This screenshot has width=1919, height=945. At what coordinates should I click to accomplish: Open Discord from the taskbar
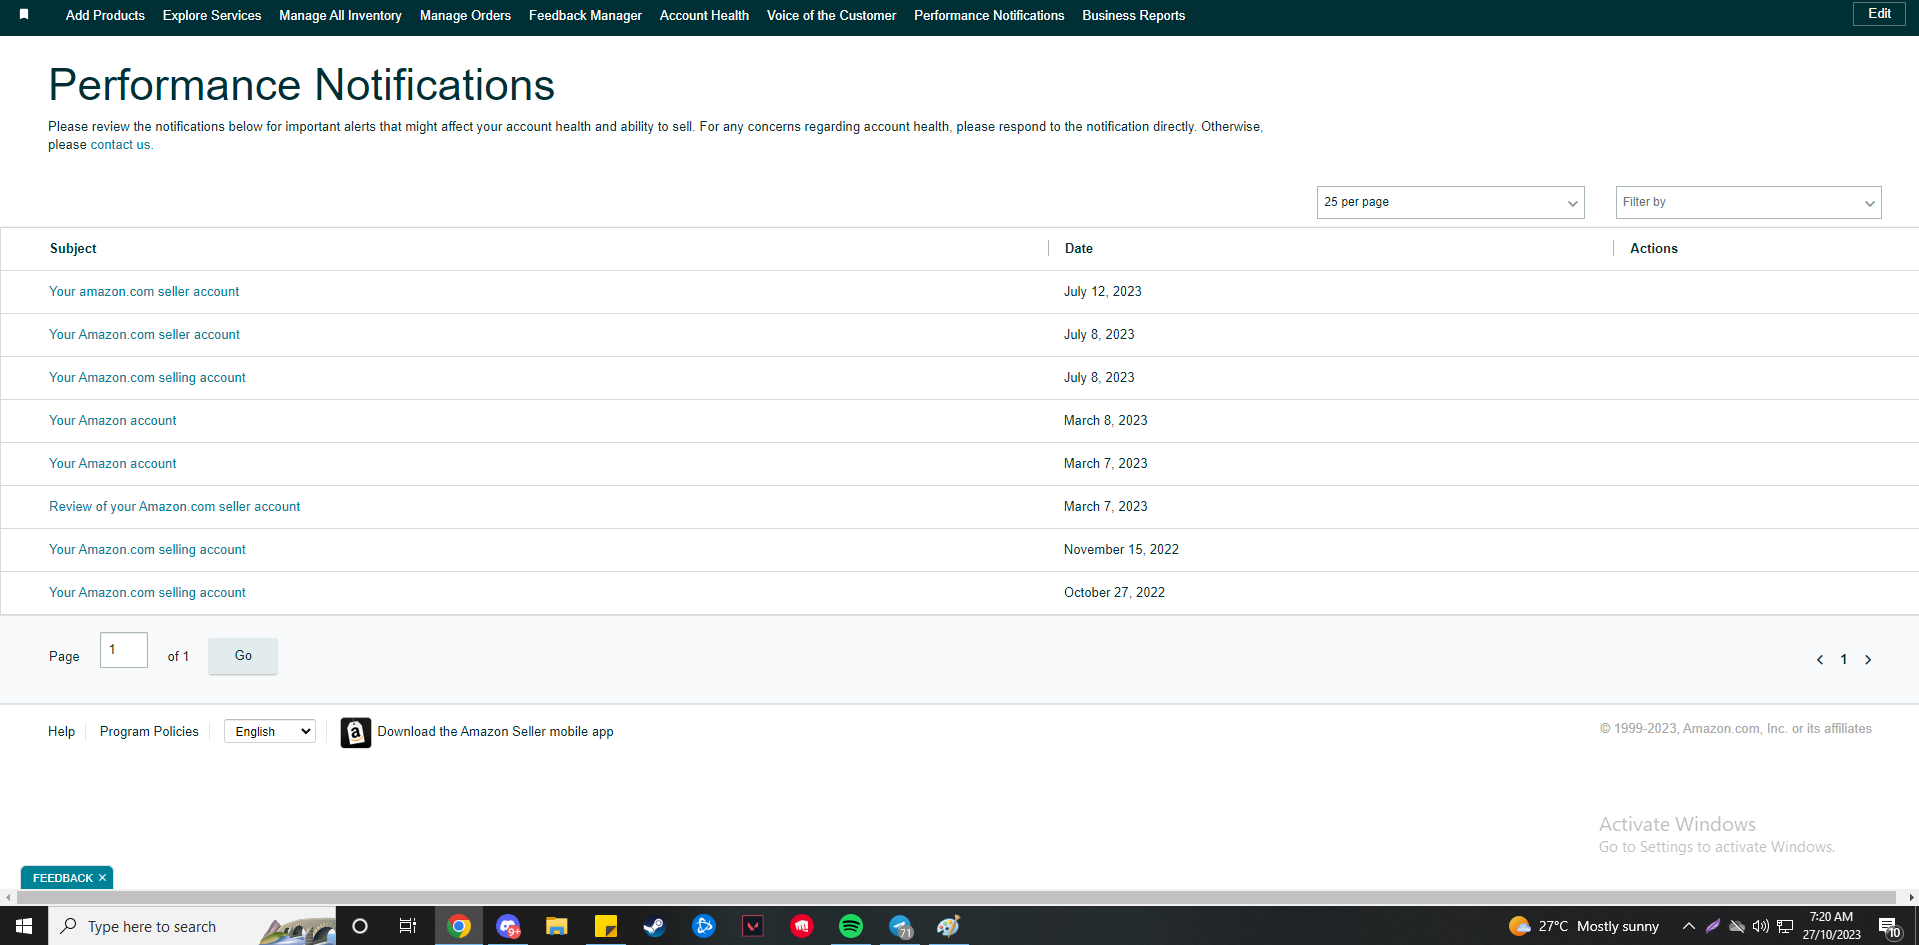tap(508, 926)
